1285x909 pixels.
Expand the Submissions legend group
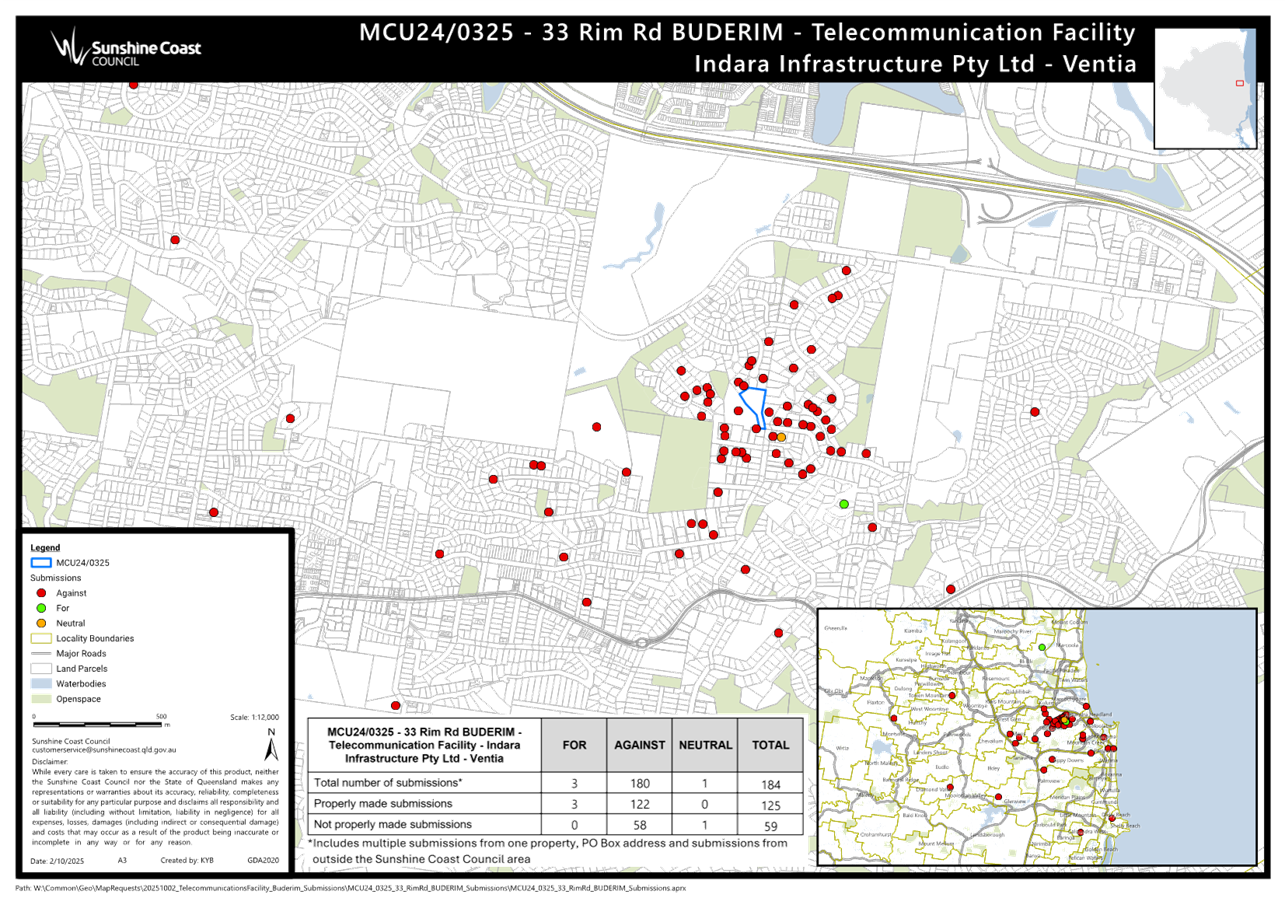tap(54, 578)
